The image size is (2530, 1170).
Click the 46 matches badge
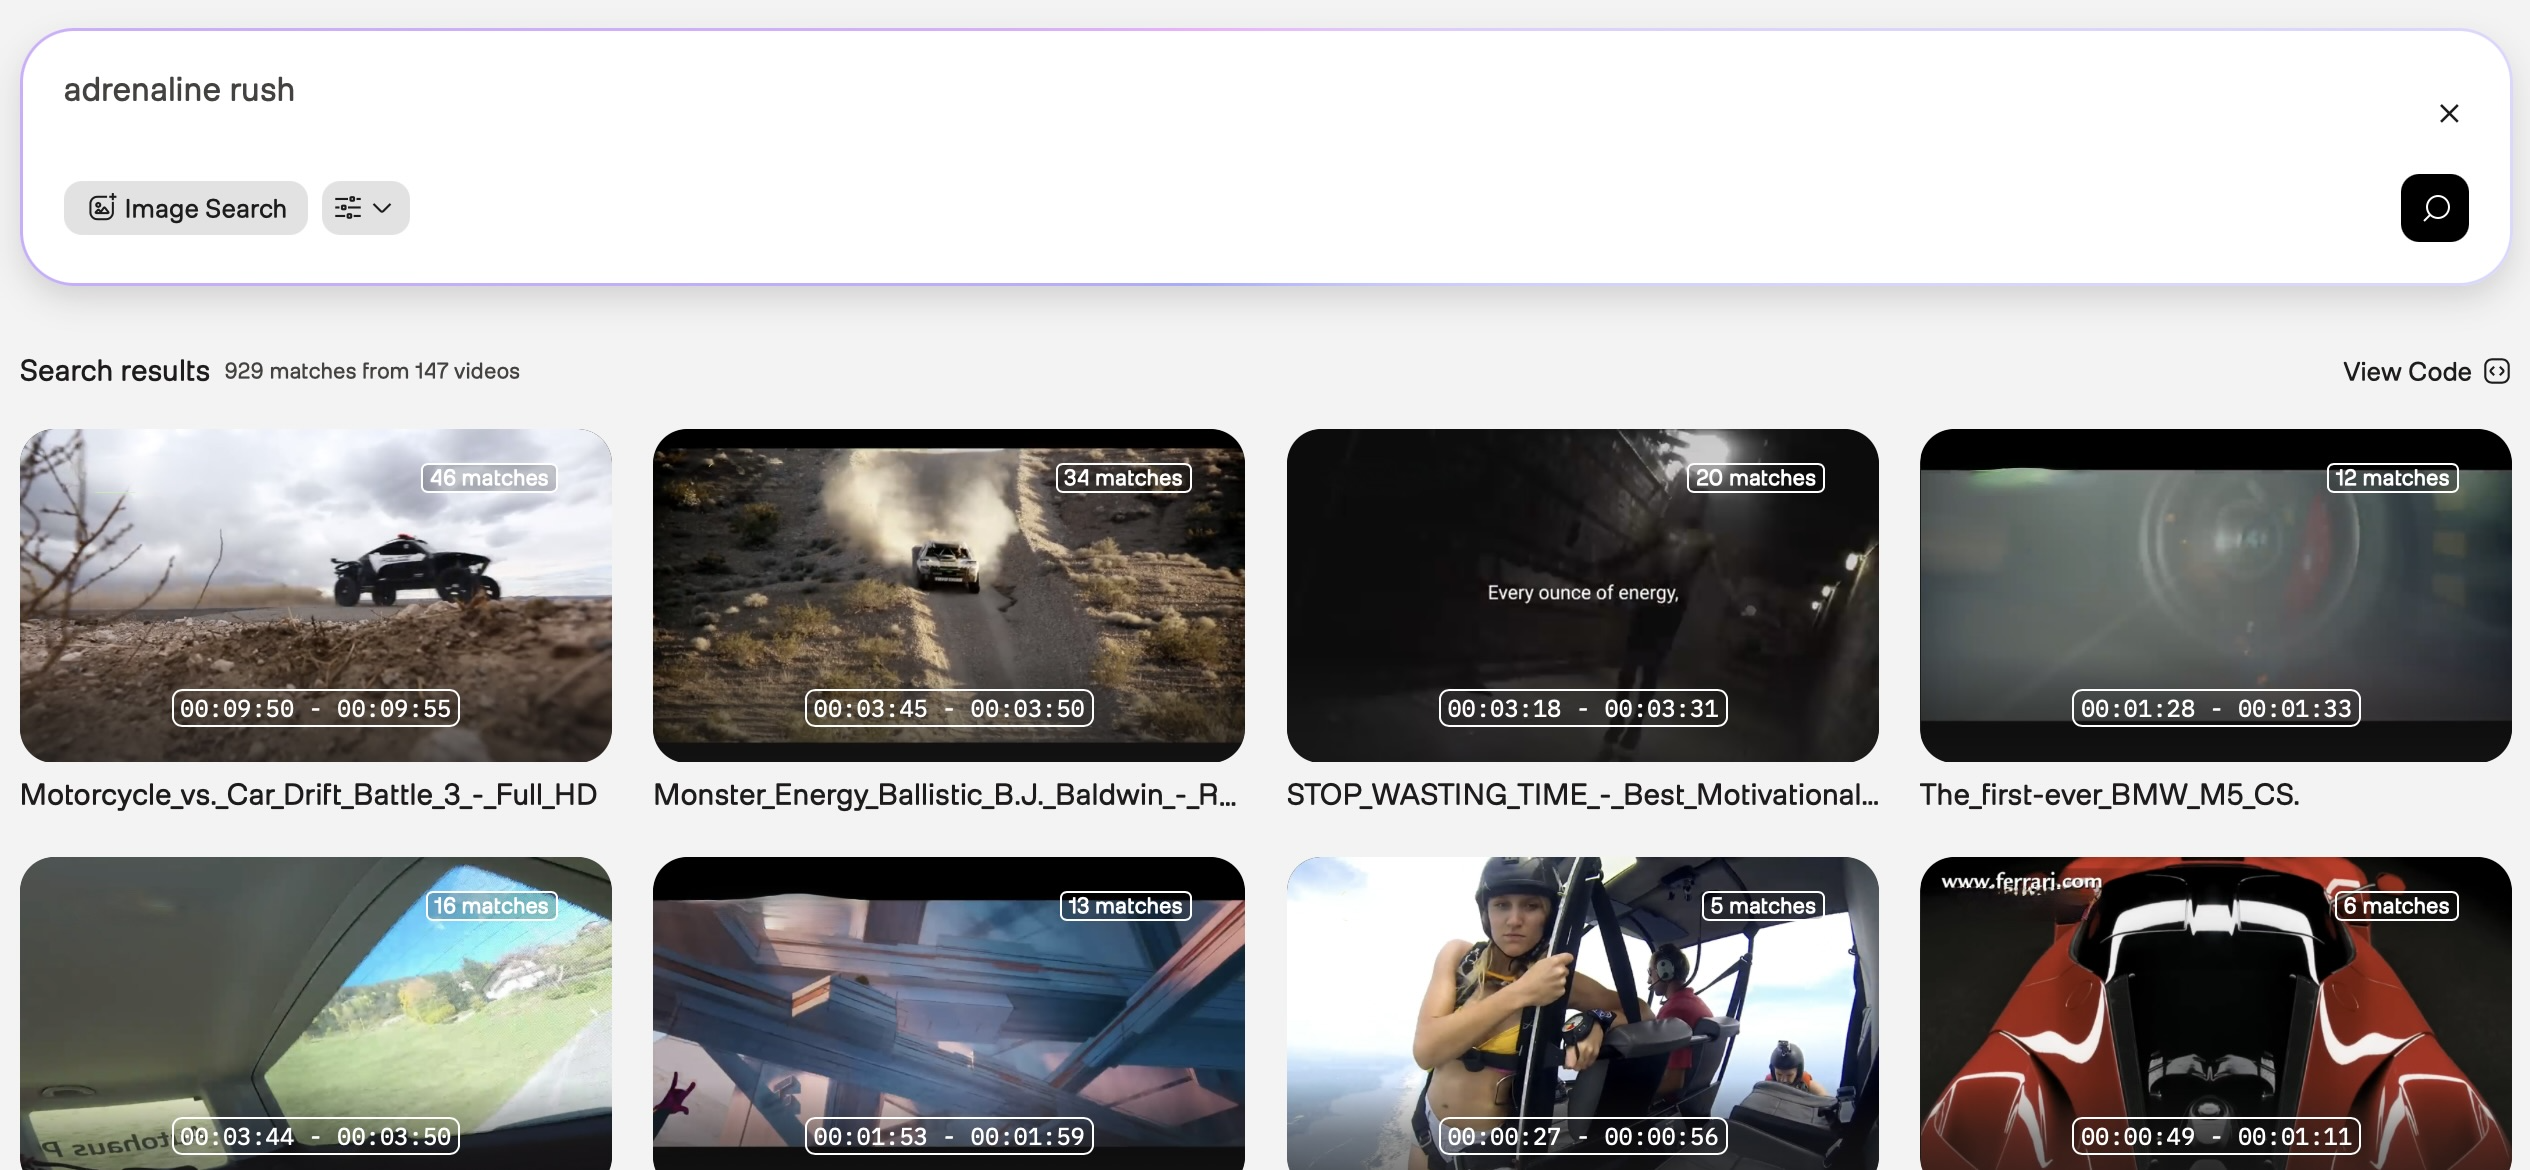(x=489, y=478)
